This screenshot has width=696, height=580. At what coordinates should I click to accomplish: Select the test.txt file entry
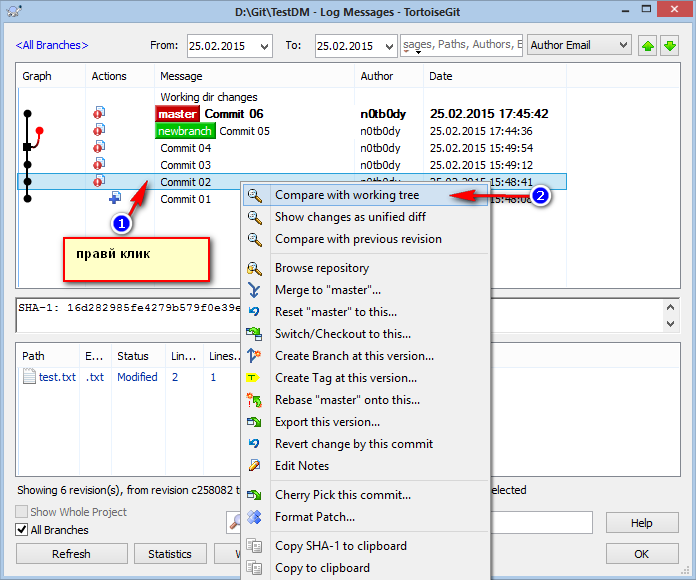57,377
